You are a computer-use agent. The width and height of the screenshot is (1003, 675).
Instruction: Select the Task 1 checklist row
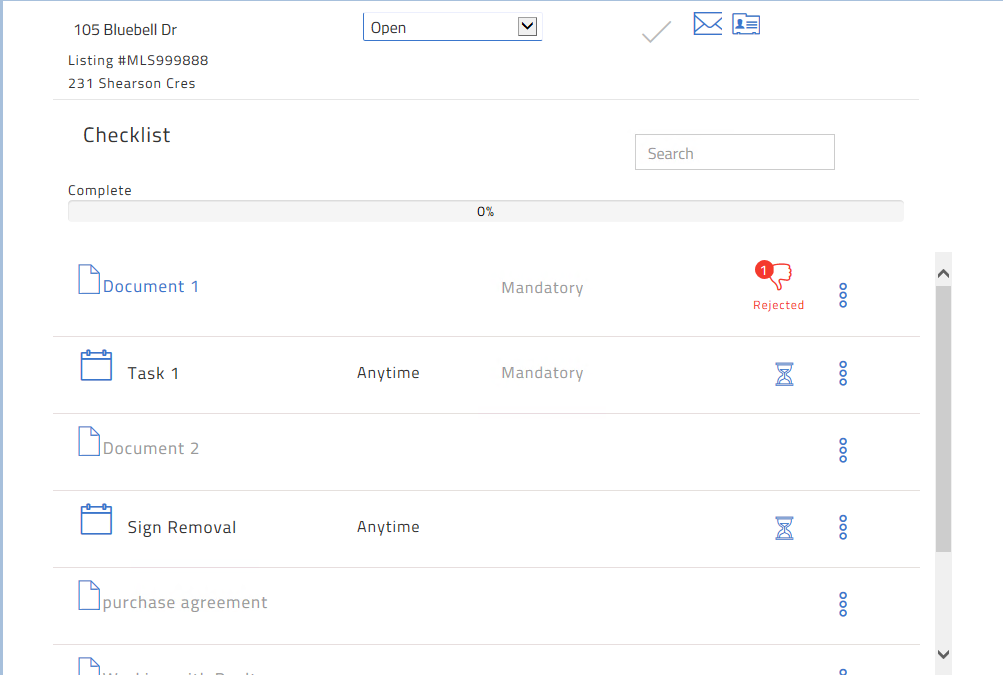[x=153, y=372]
